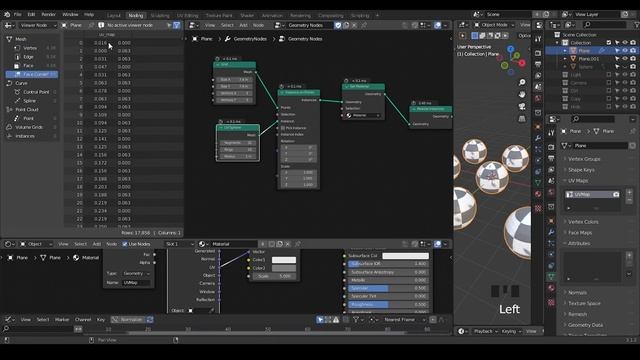Image resolution: width=640 pixels, height=360 pixels.
Task: Open Type Geometry dropdown on node
Action: [136, 273]
